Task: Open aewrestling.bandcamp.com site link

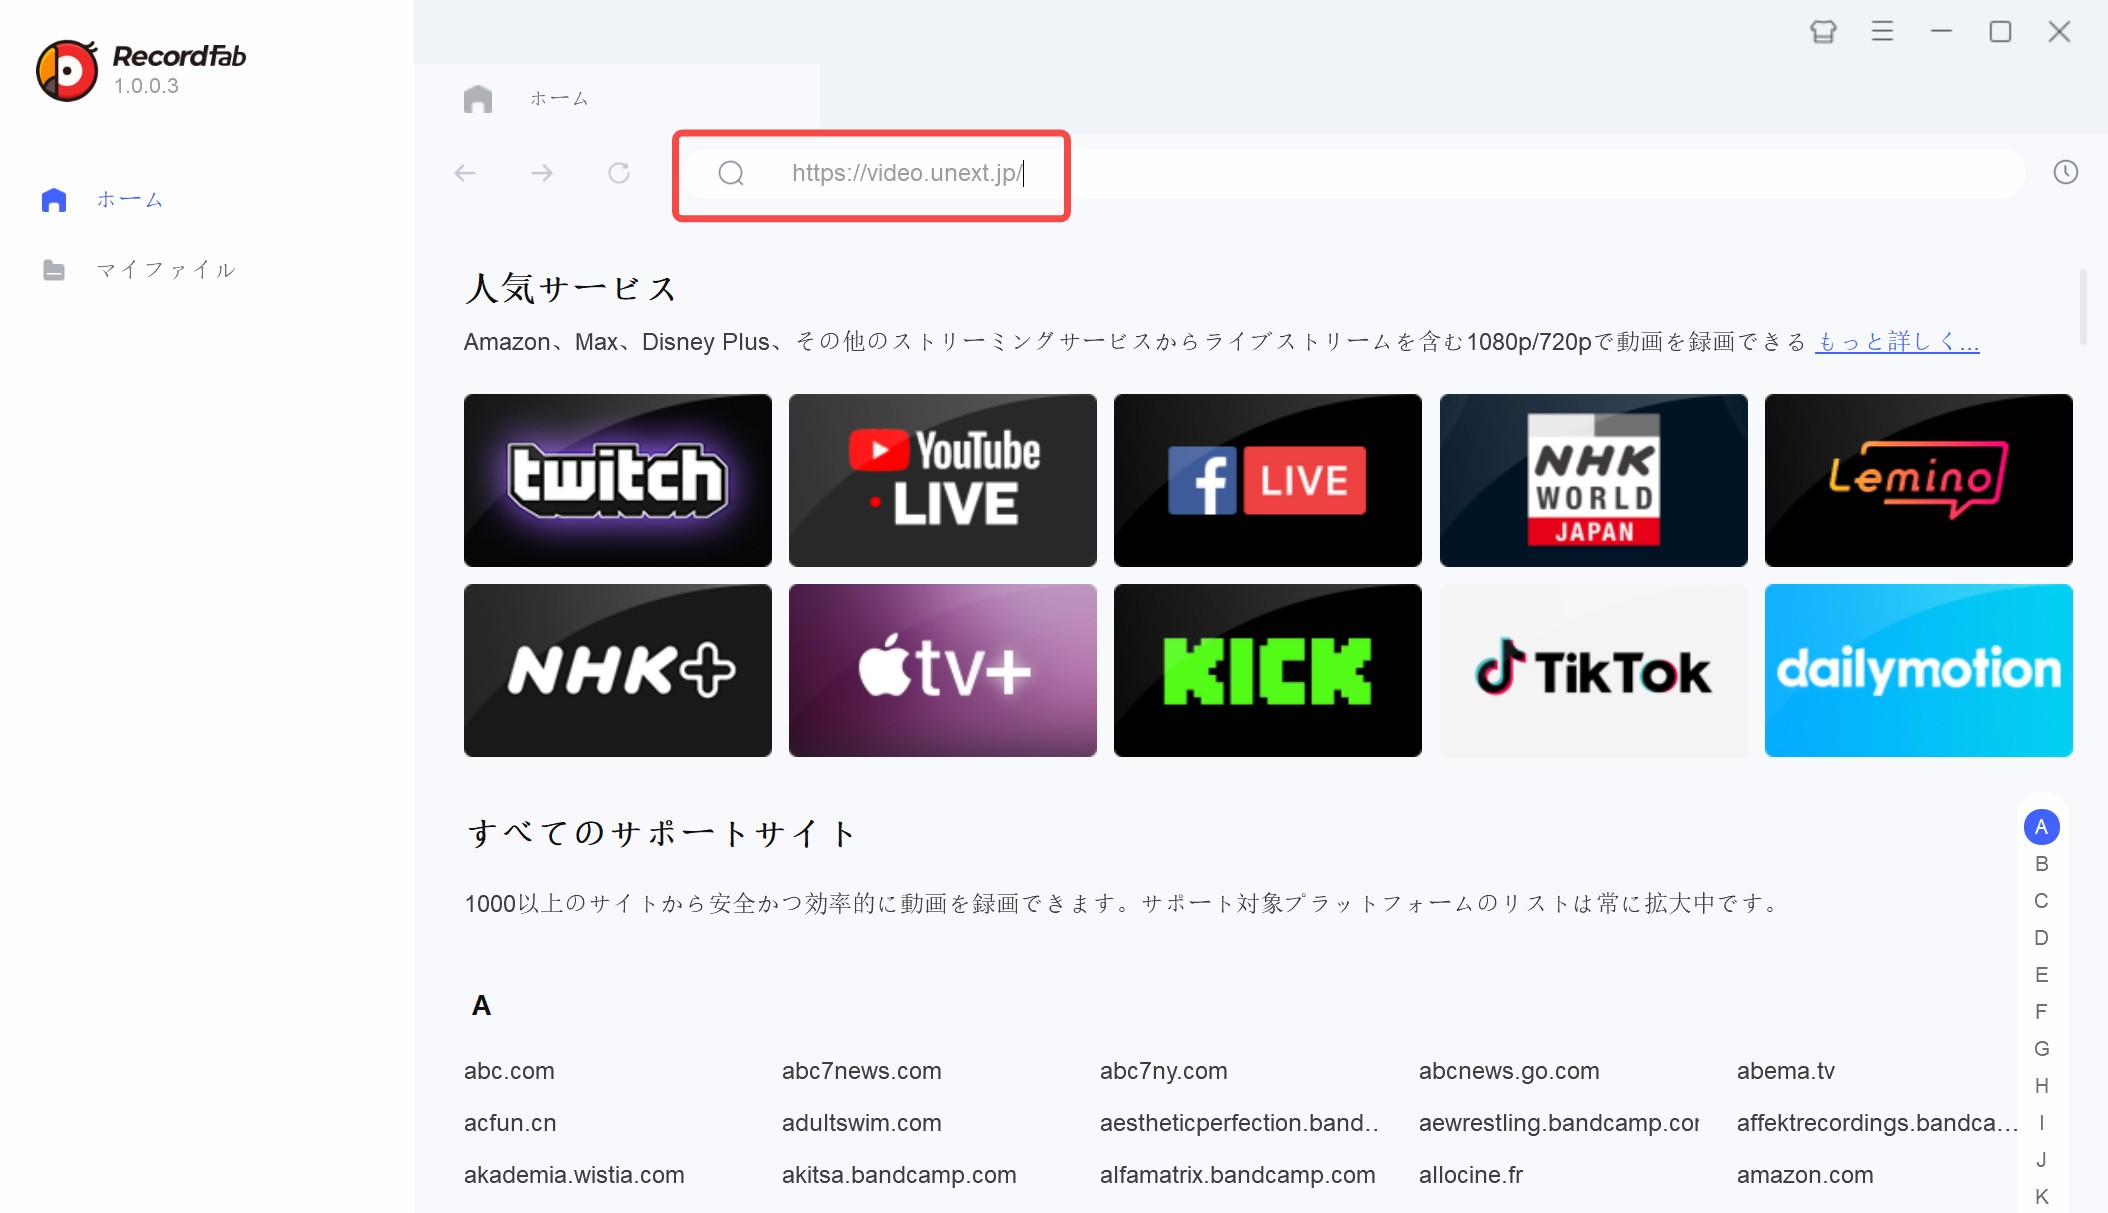Action: [x=1559, y=1123]
